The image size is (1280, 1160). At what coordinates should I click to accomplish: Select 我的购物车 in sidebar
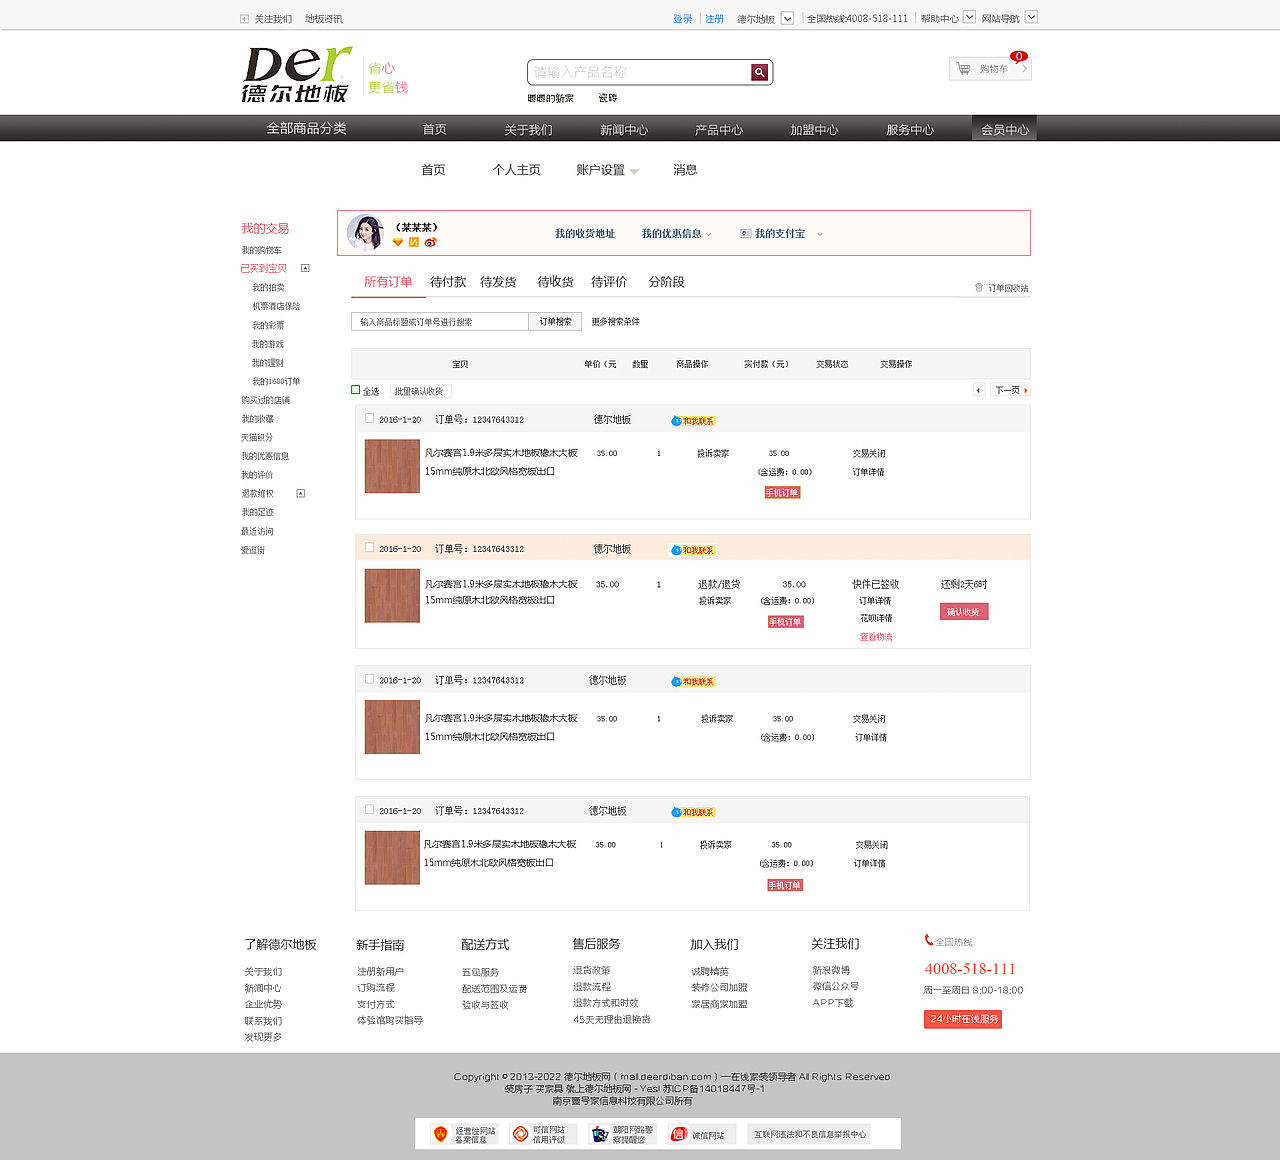click(x=261, y=250)
